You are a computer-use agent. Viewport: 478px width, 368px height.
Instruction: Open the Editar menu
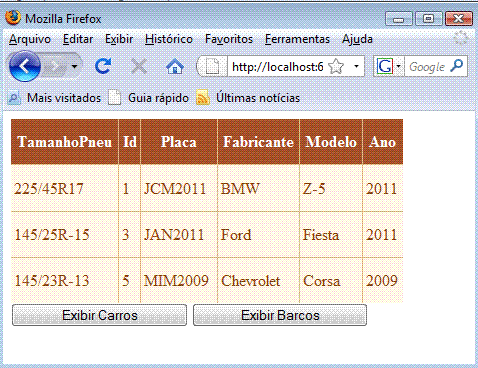coord(78,39)
